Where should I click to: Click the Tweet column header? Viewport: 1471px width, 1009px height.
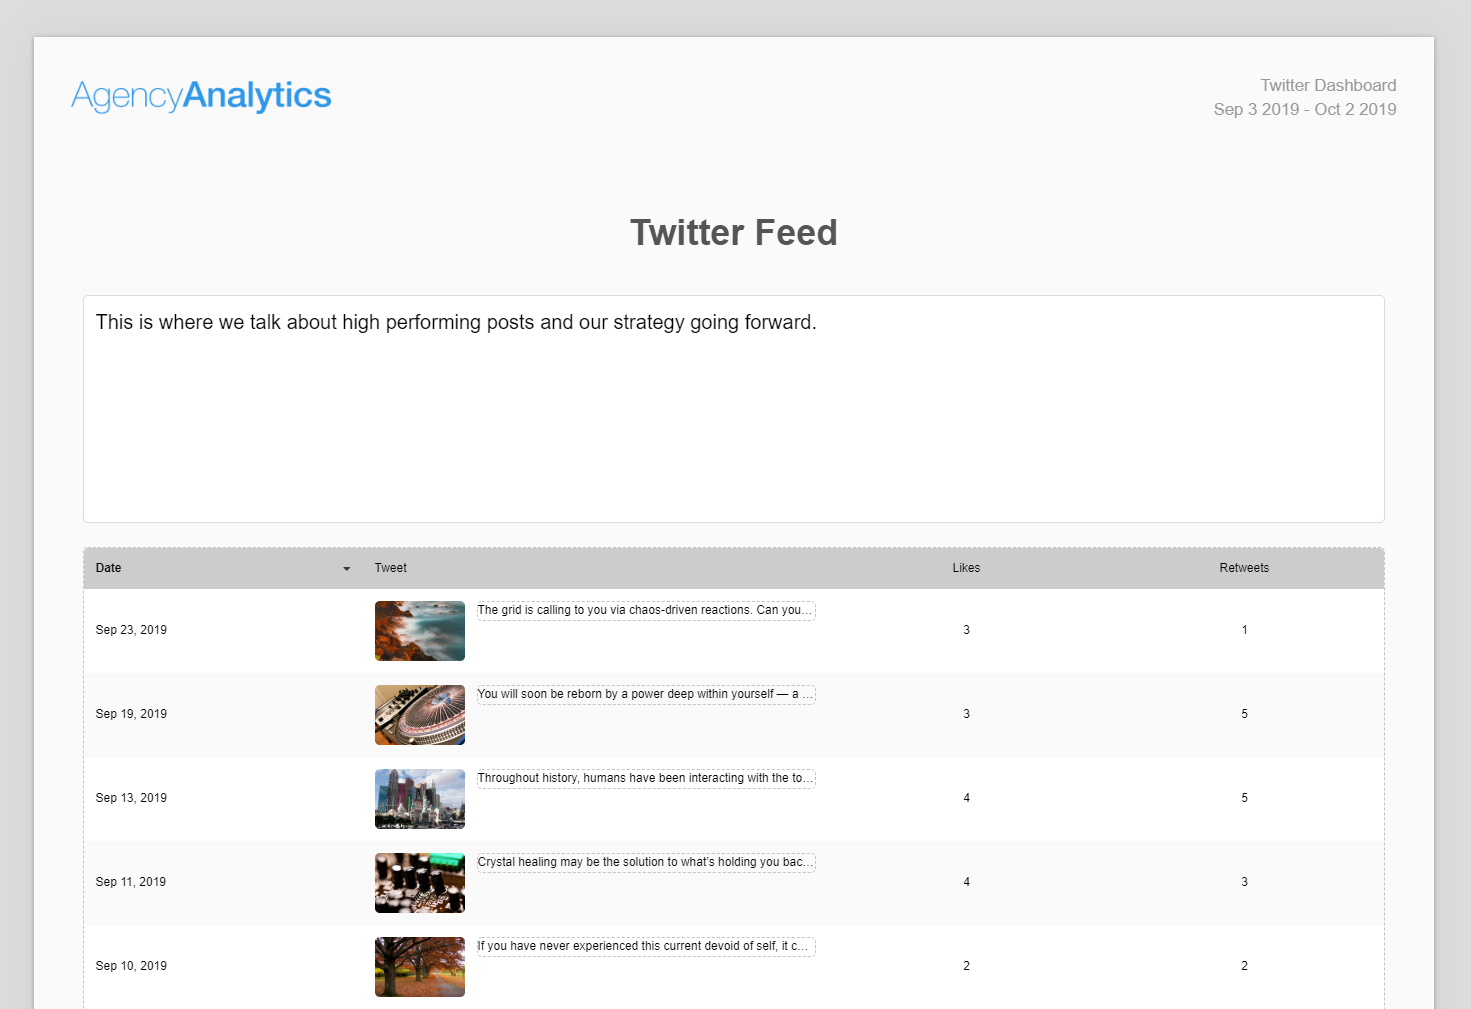click(390, 568)
